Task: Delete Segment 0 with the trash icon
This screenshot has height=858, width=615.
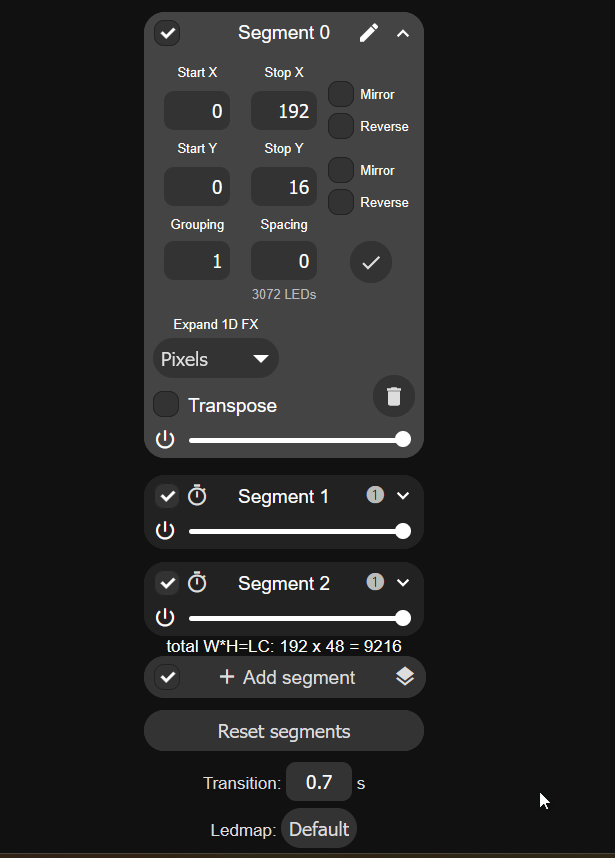Action: click(394, 396)
